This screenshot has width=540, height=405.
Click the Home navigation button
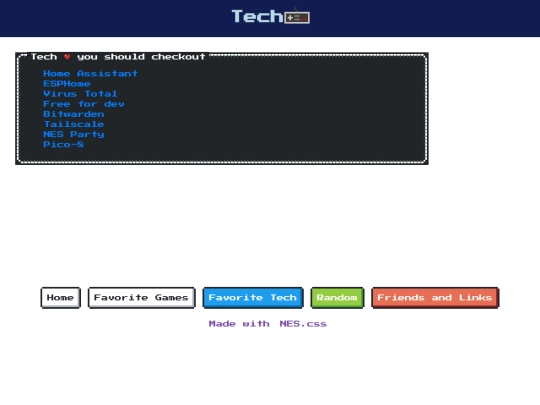60,298
